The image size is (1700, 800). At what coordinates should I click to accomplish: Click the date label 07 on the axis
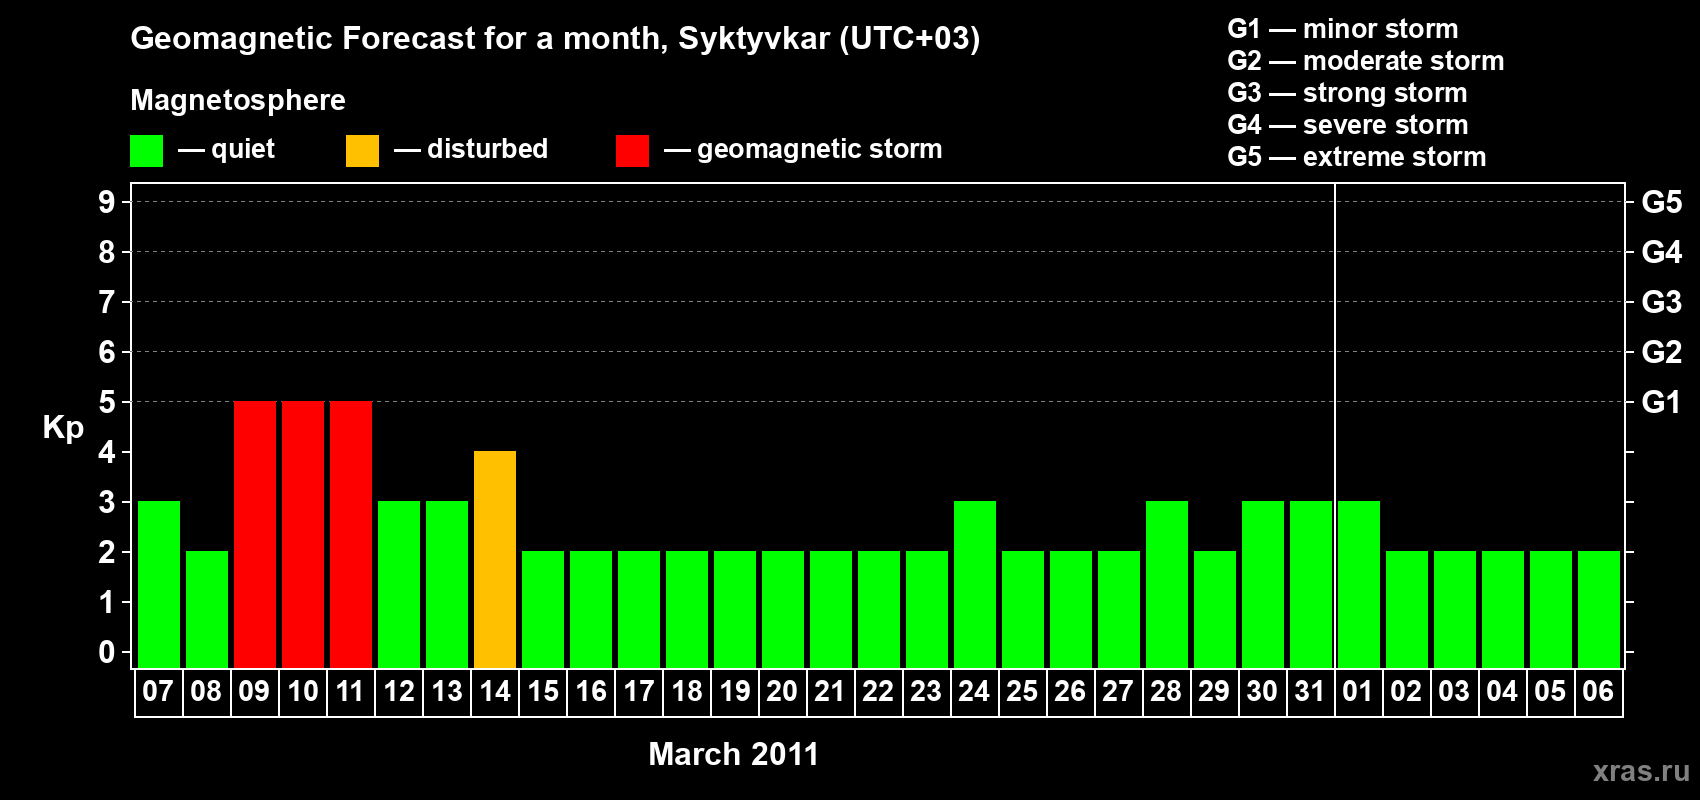pos(158,692)
